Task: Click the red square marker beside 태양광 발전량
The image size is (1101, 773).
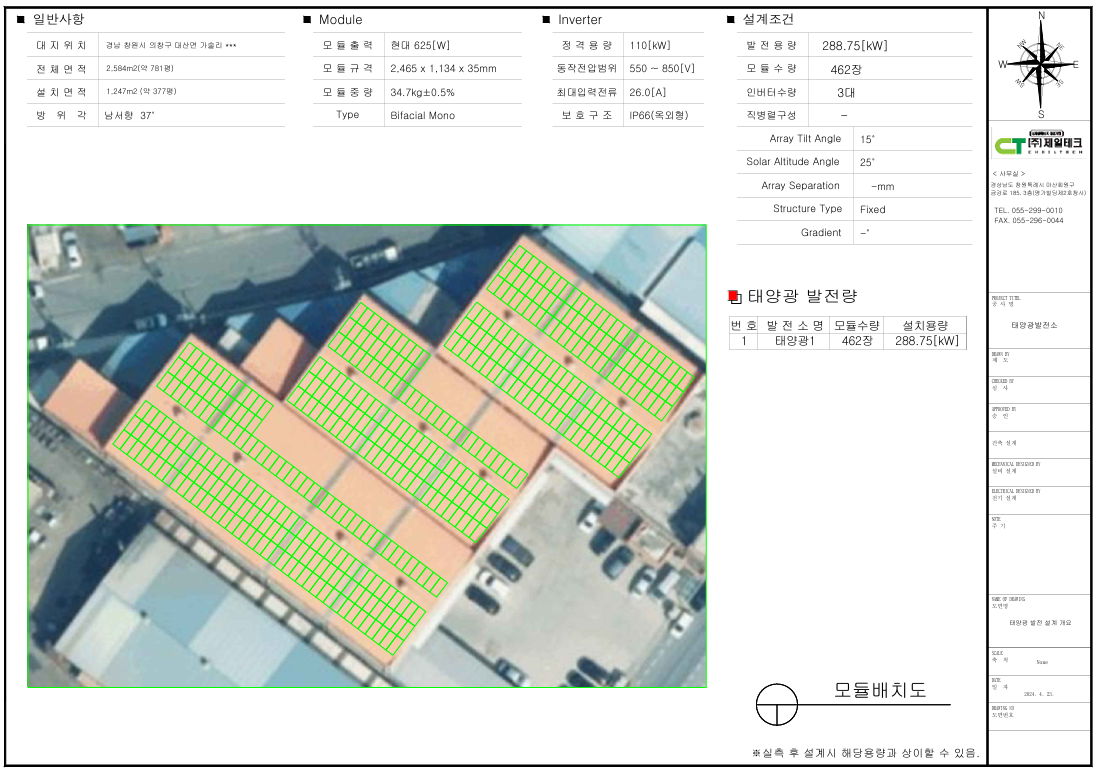Action: (x=734, y=296)
